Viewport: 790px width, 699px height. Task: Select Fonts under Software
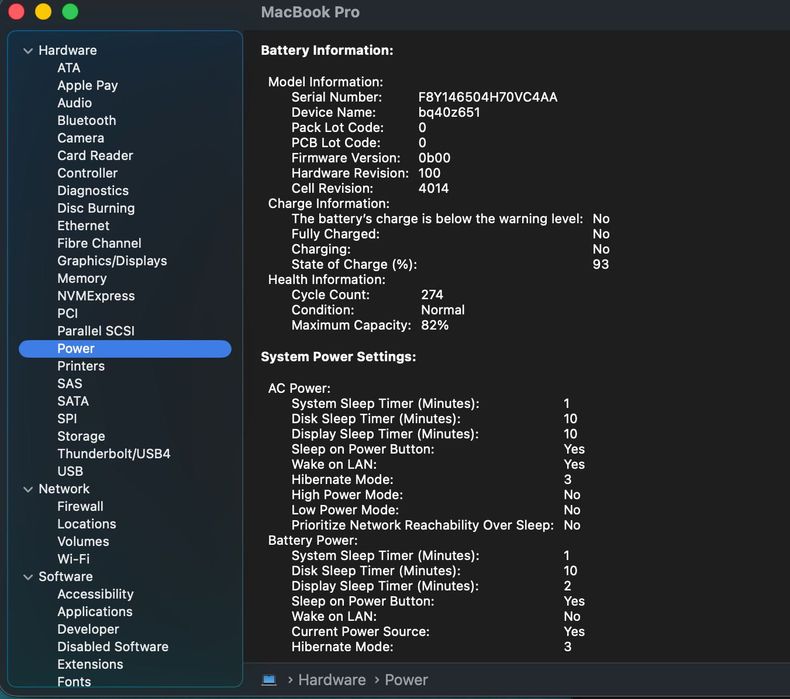[x=74, y=682]
